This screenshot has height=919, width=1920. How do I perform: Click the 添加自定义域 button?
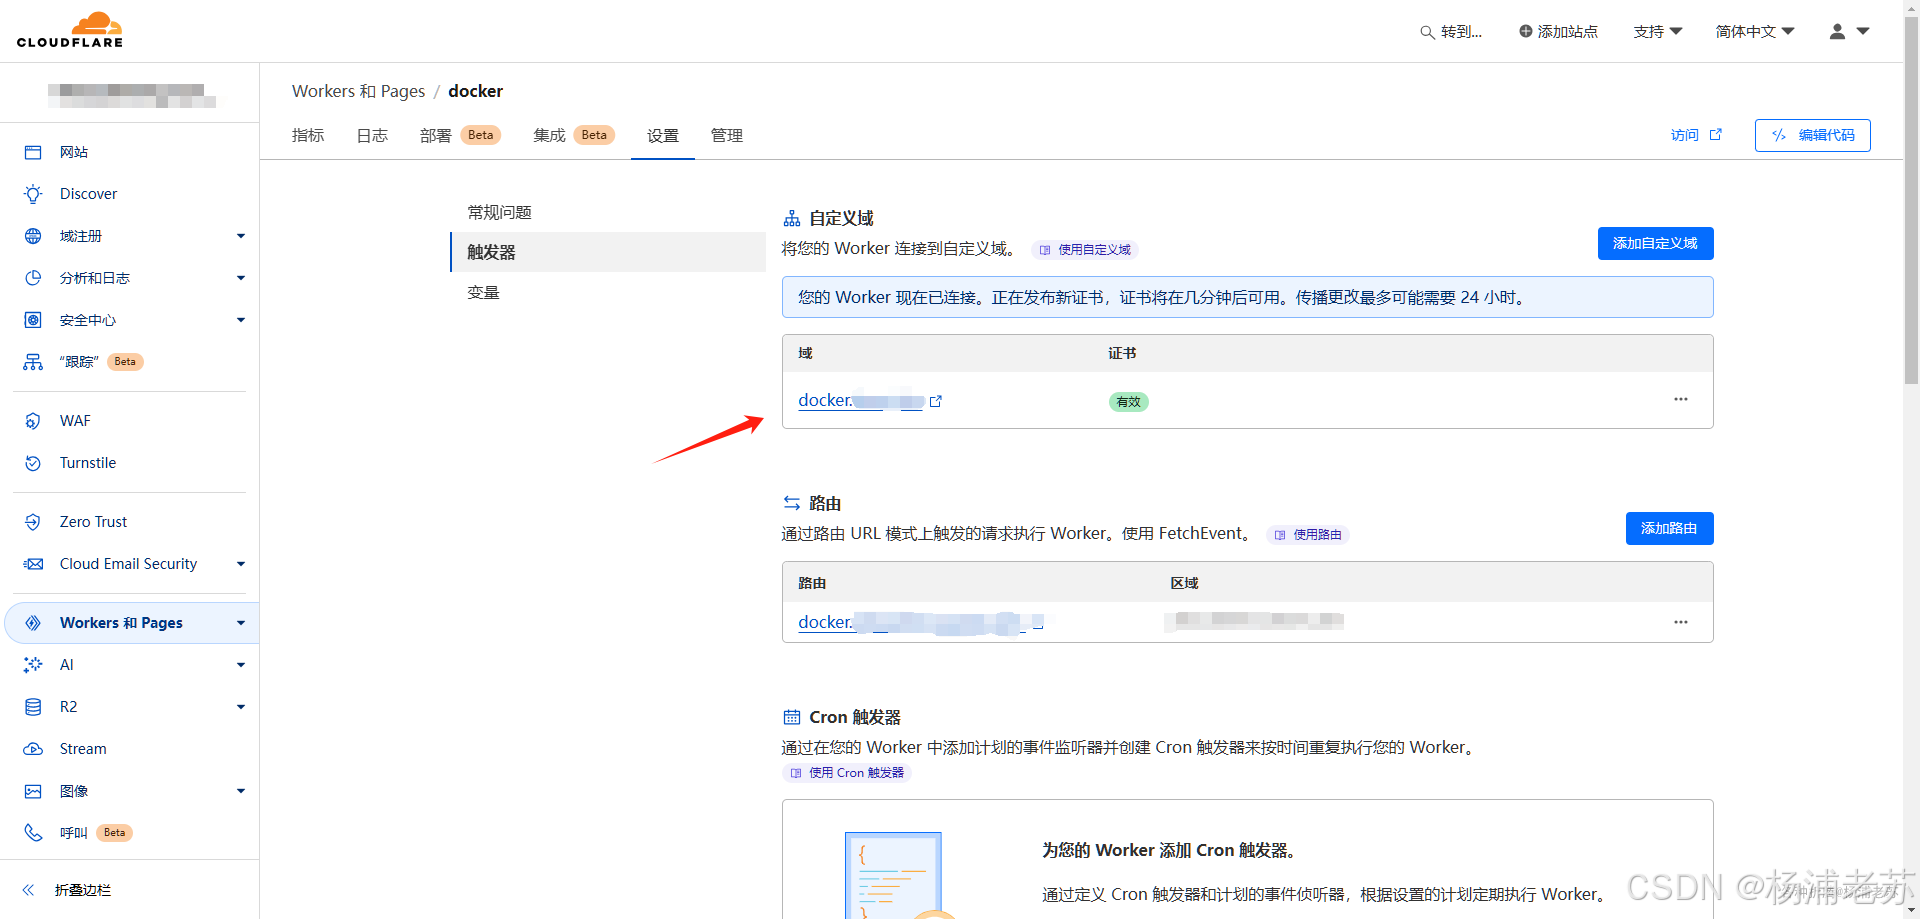pyautogui.click(x=1655, y=244)
